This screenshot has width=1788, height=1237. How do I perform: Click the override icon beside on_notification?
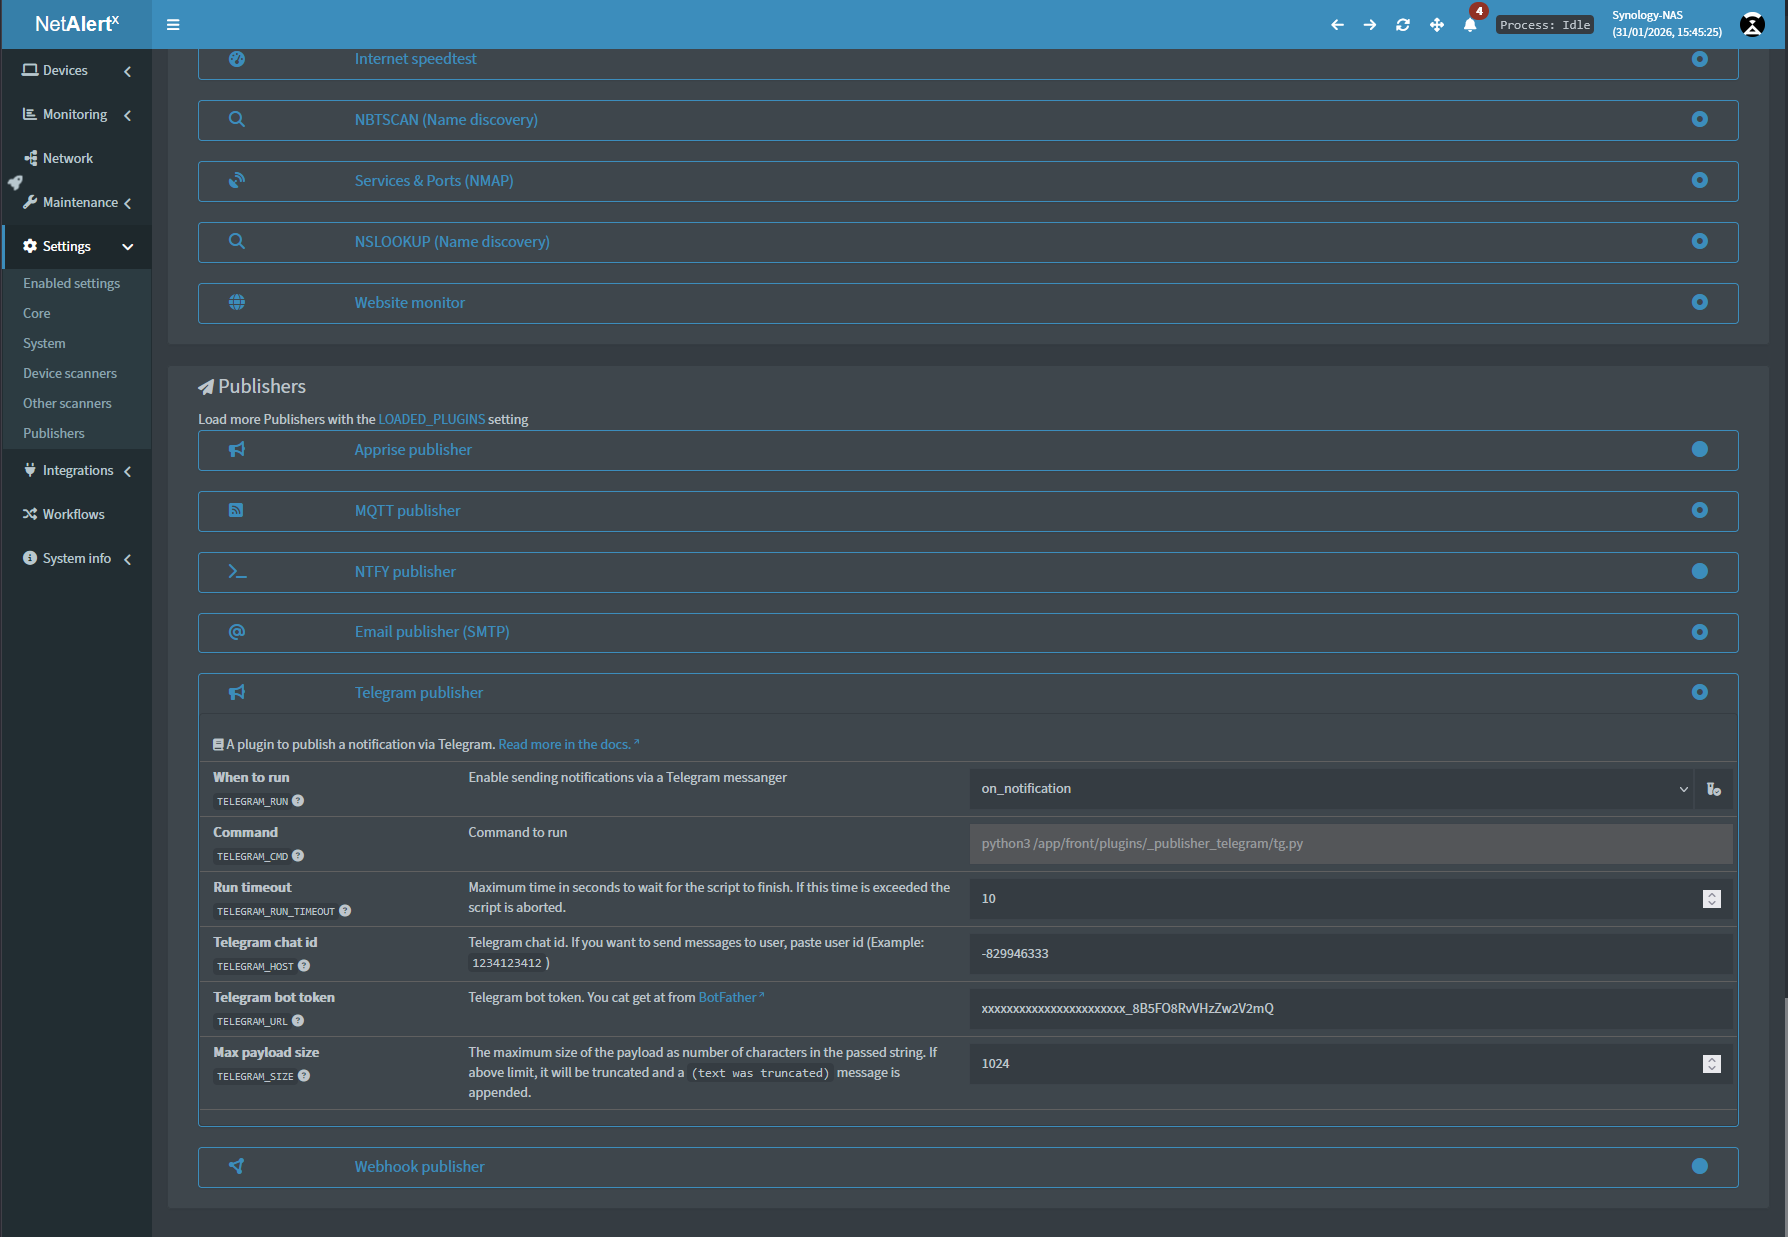coord(1713,789)
